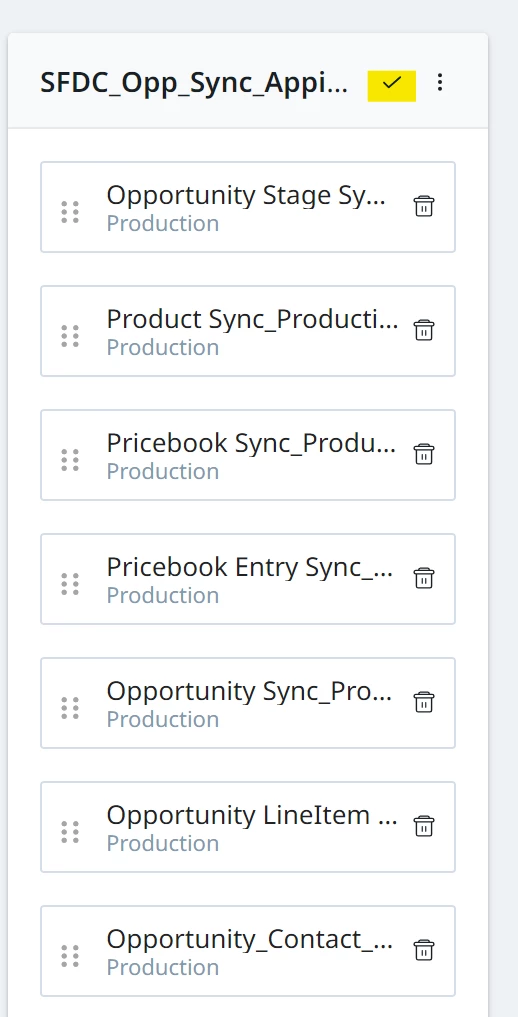The height and width of the screenshot is (1017, 518).
Task: Click the drag handle of Opportunity_Contact
Action: pyautogui.click(x=70, y=955)
